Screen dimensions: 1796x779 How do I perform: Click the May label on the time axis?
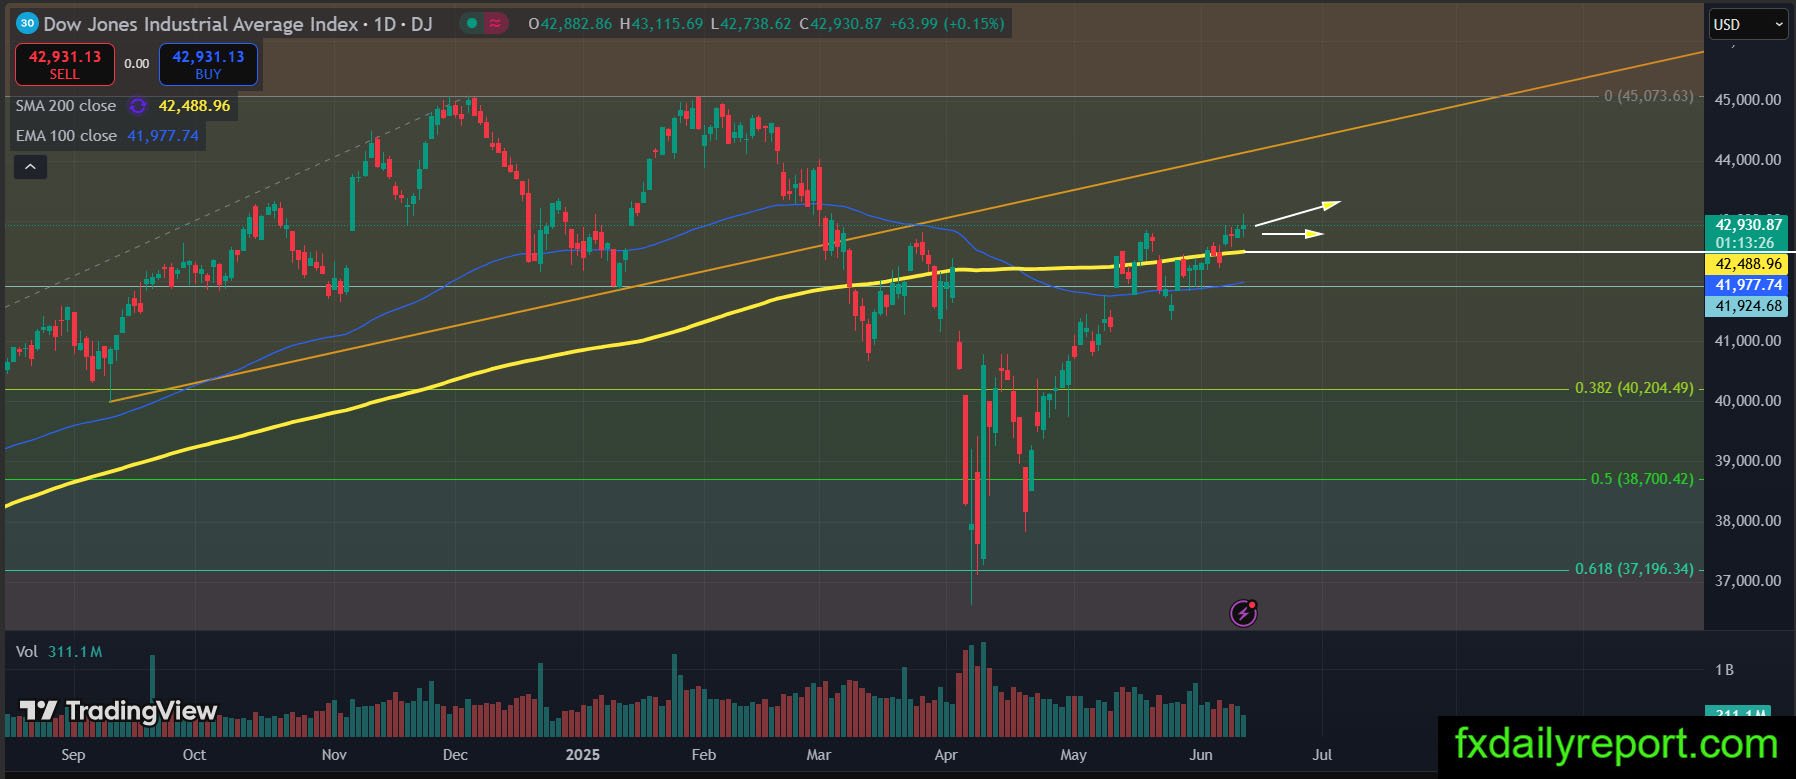[1073, 755]
